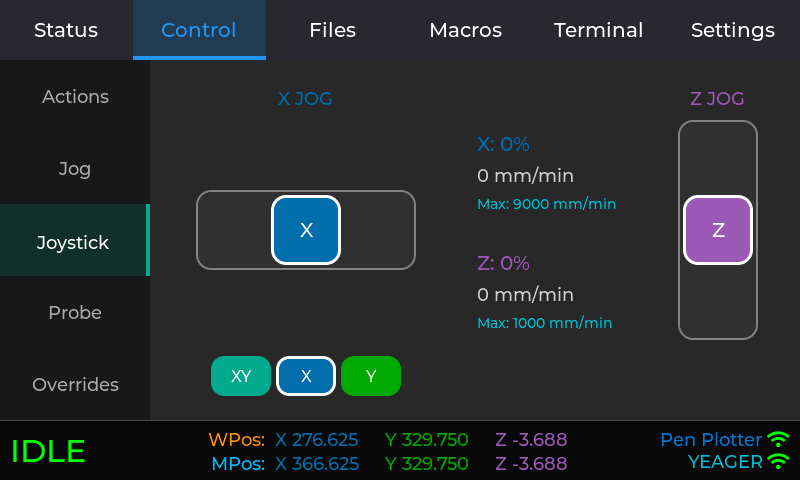Click the MPos Z coordinate value
The height and width of the screenshot is (480, 800).
click(531, 464)
